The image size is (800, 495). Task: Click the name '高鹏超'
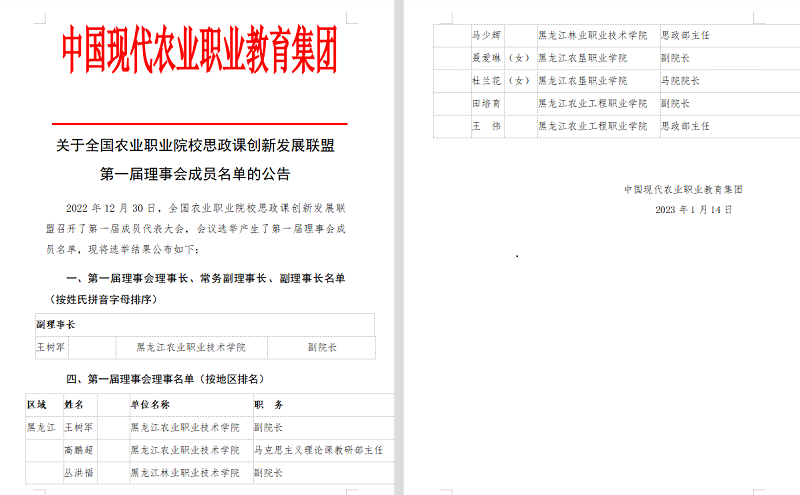click(79, 450)
